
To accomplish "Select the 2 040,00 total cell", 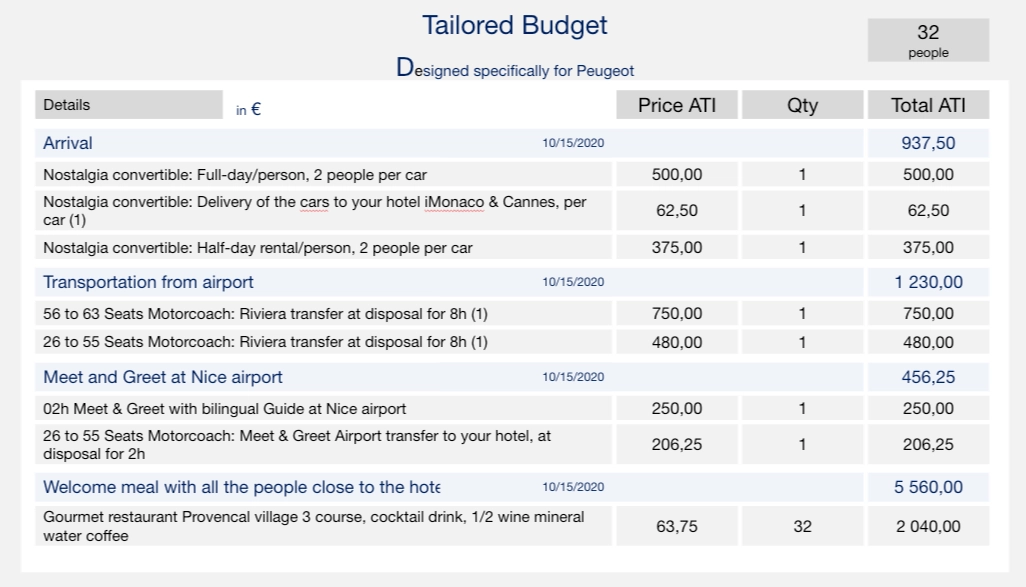I will tap(928, 526).
